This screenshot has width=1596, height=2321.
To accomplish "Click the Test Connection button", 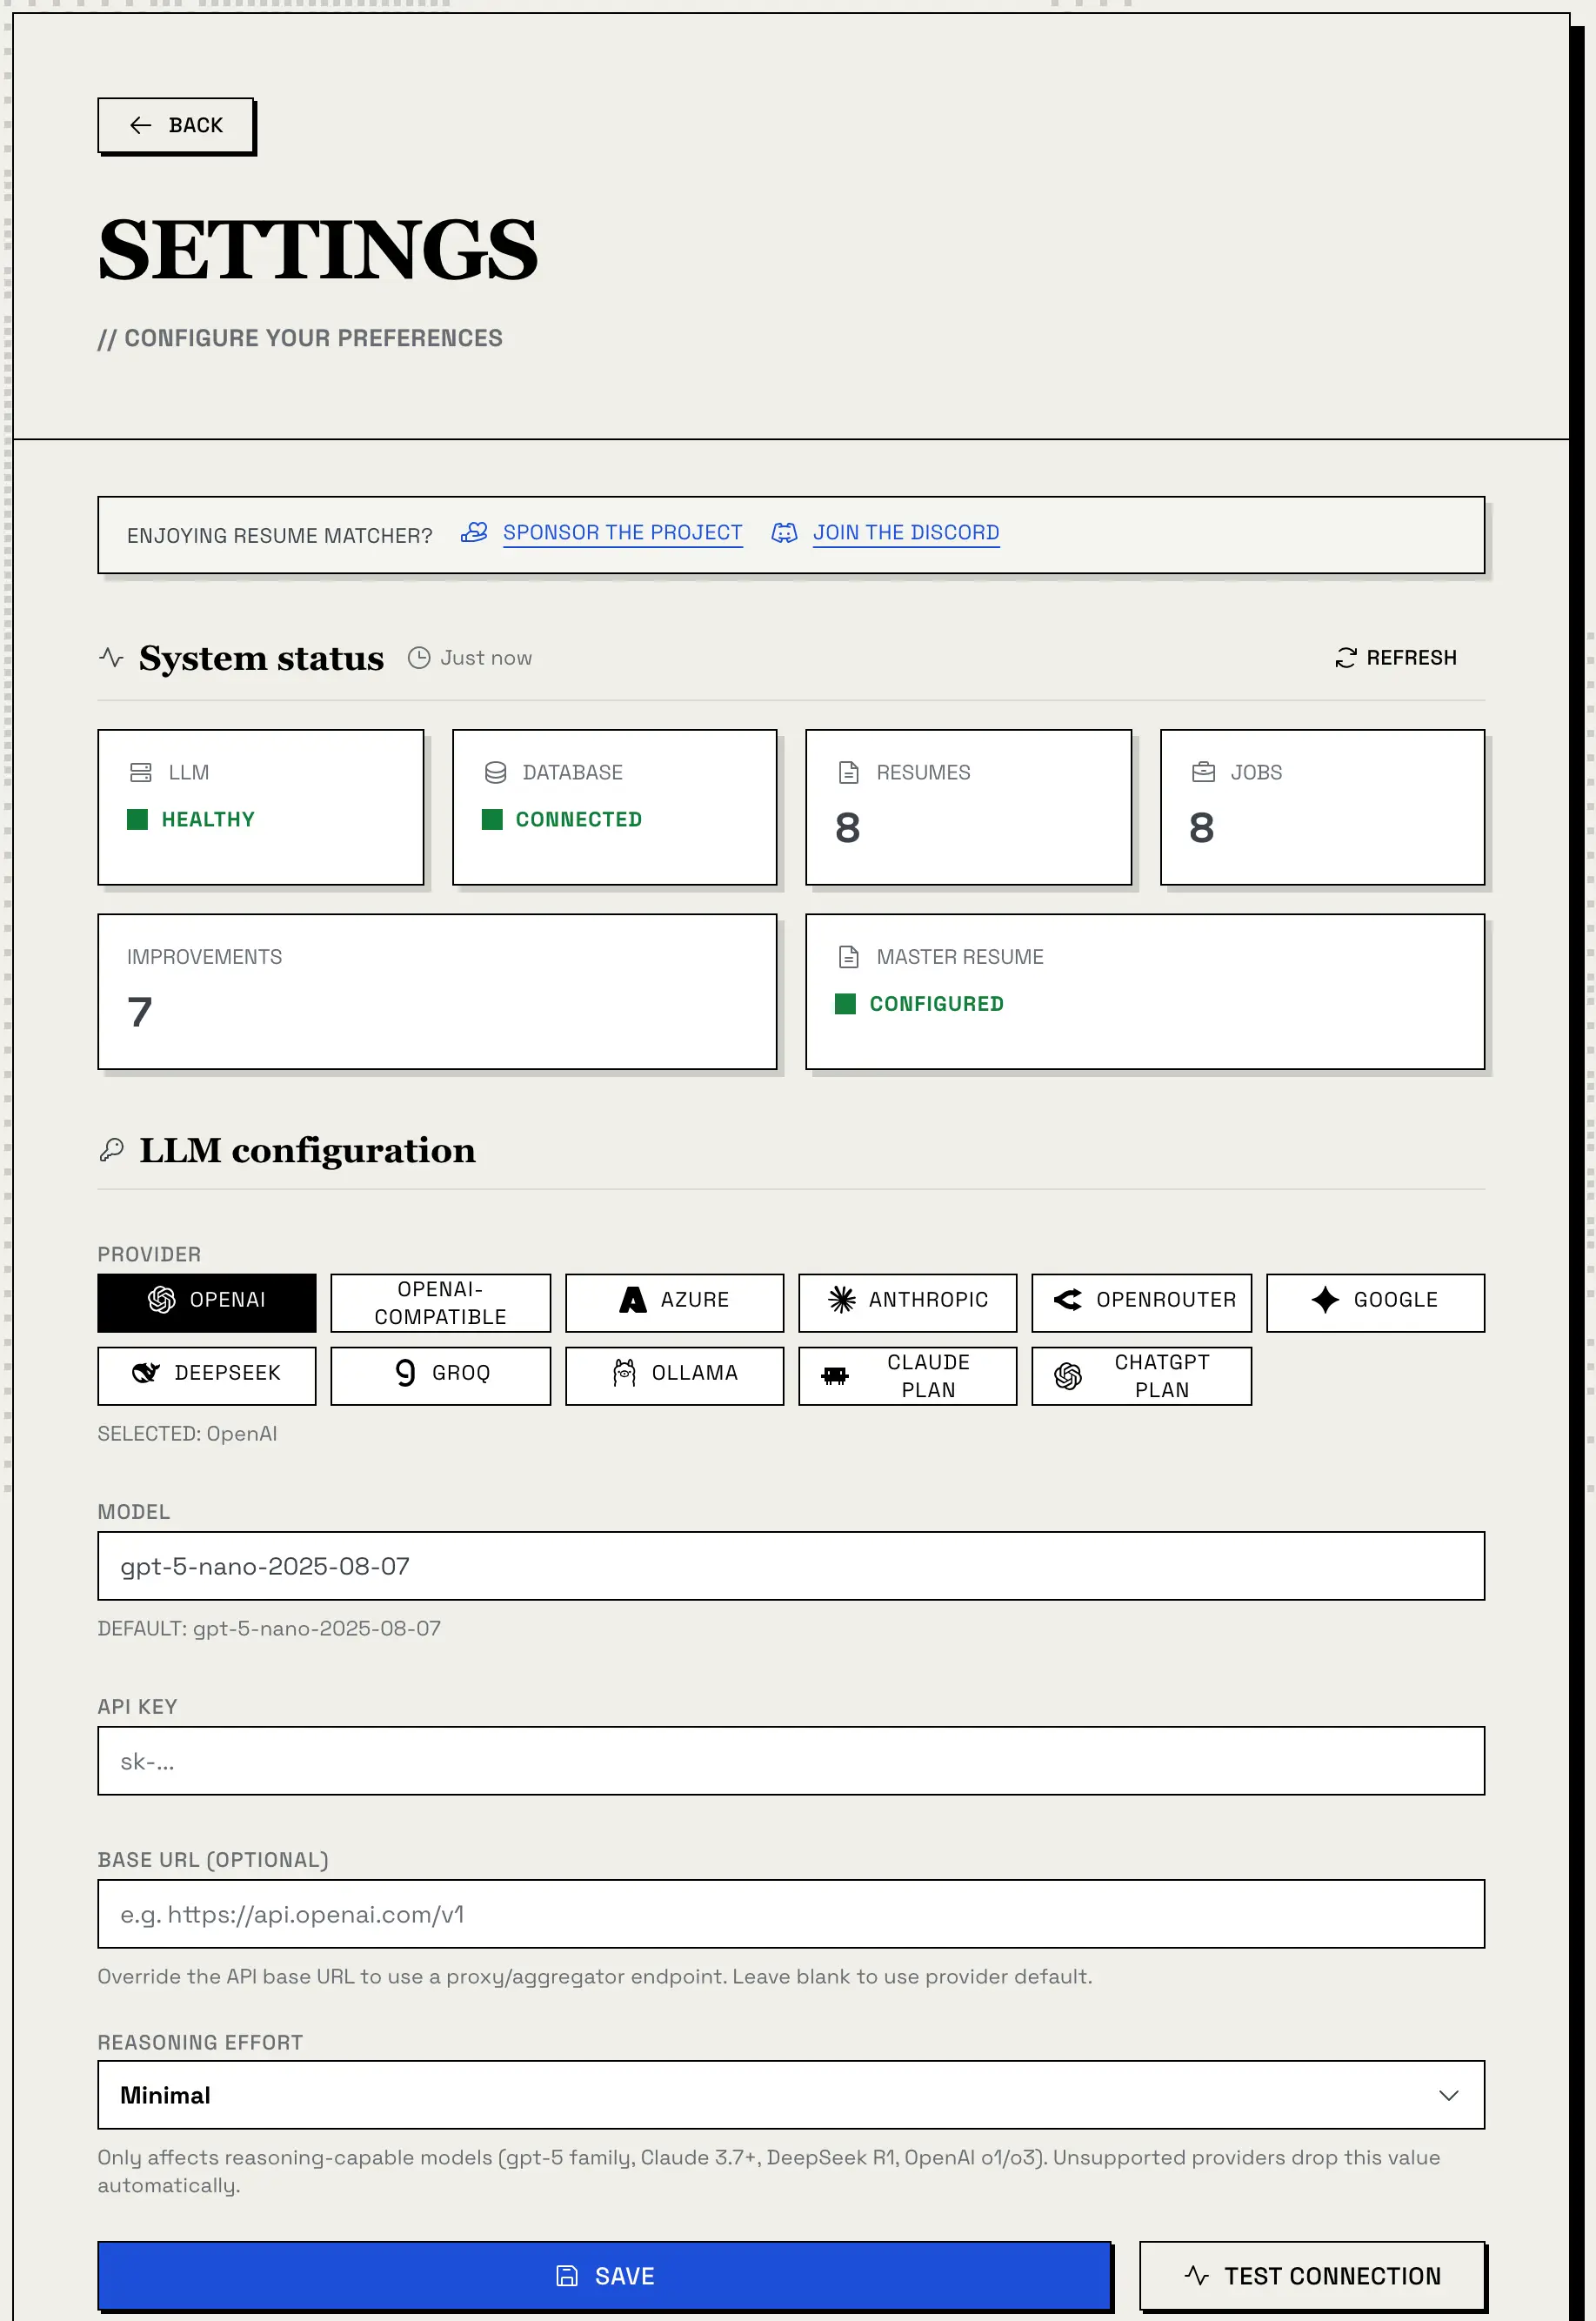I will [1312, 2276].
